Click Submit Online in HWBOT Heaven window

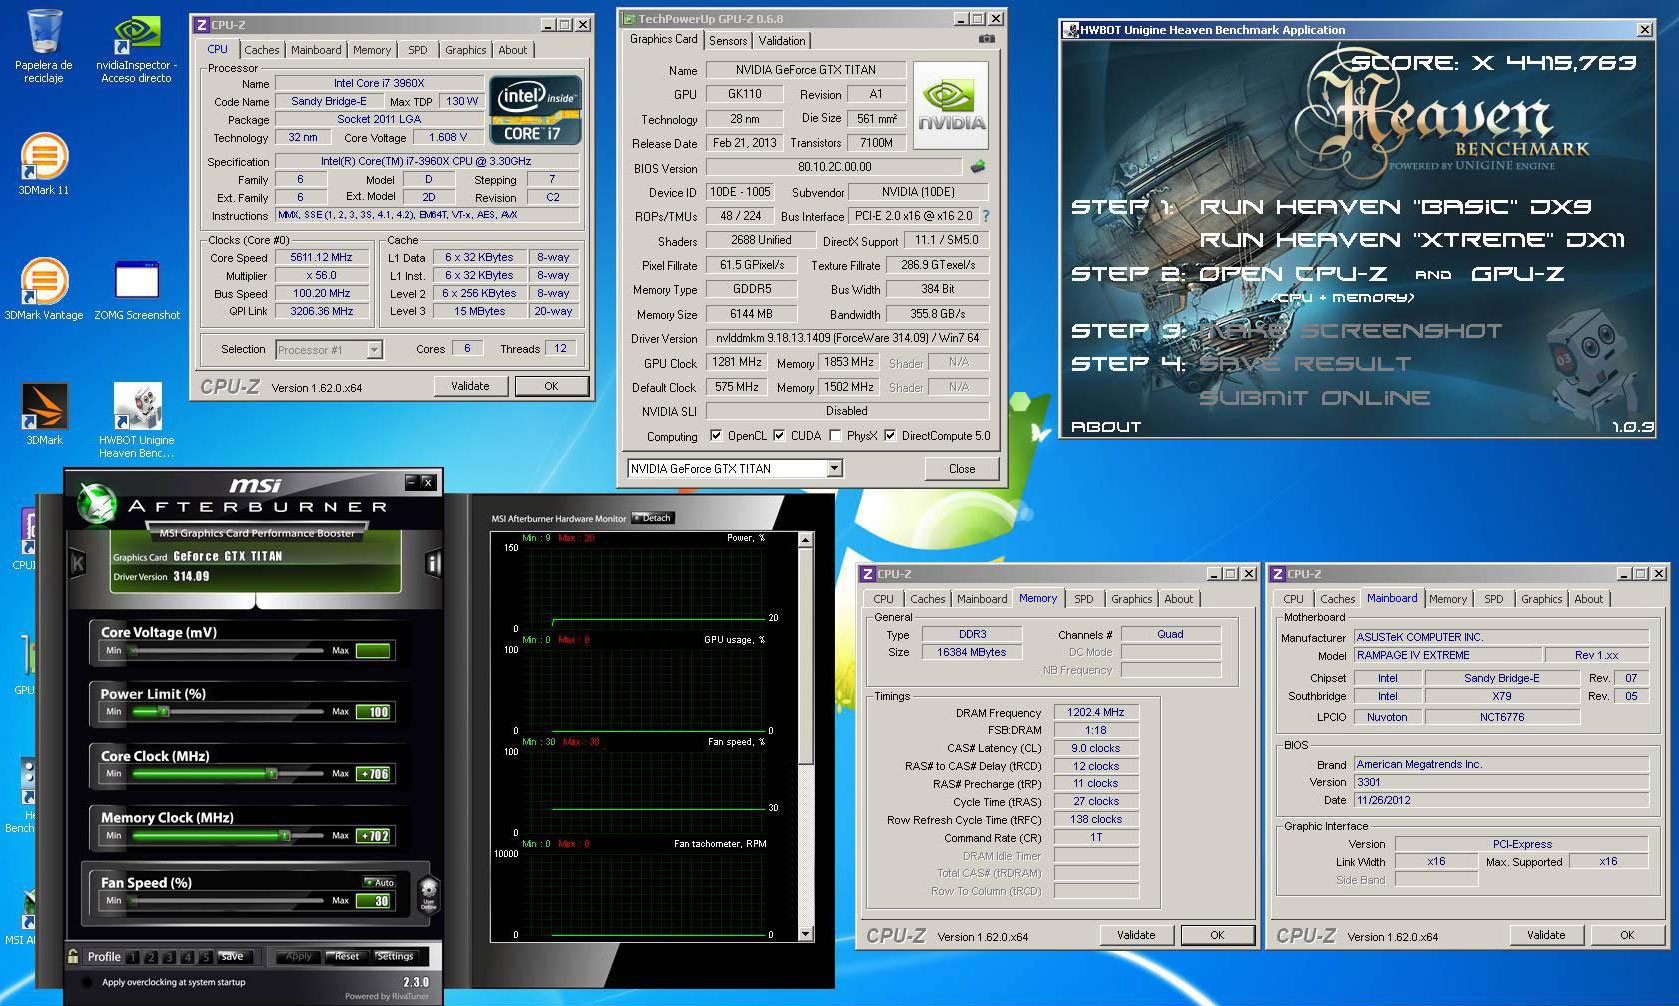[1314, 398]
